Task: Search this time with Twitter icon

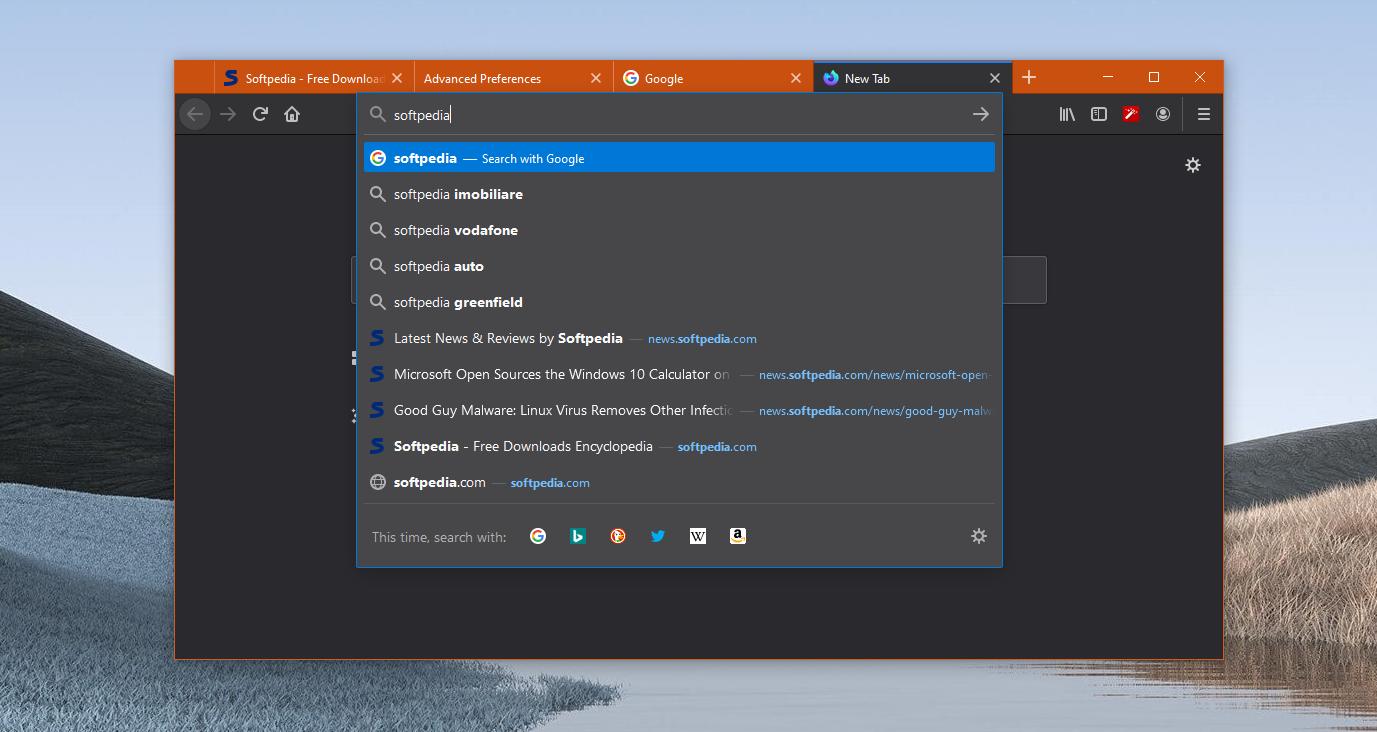Action: (x=658, y=536)
